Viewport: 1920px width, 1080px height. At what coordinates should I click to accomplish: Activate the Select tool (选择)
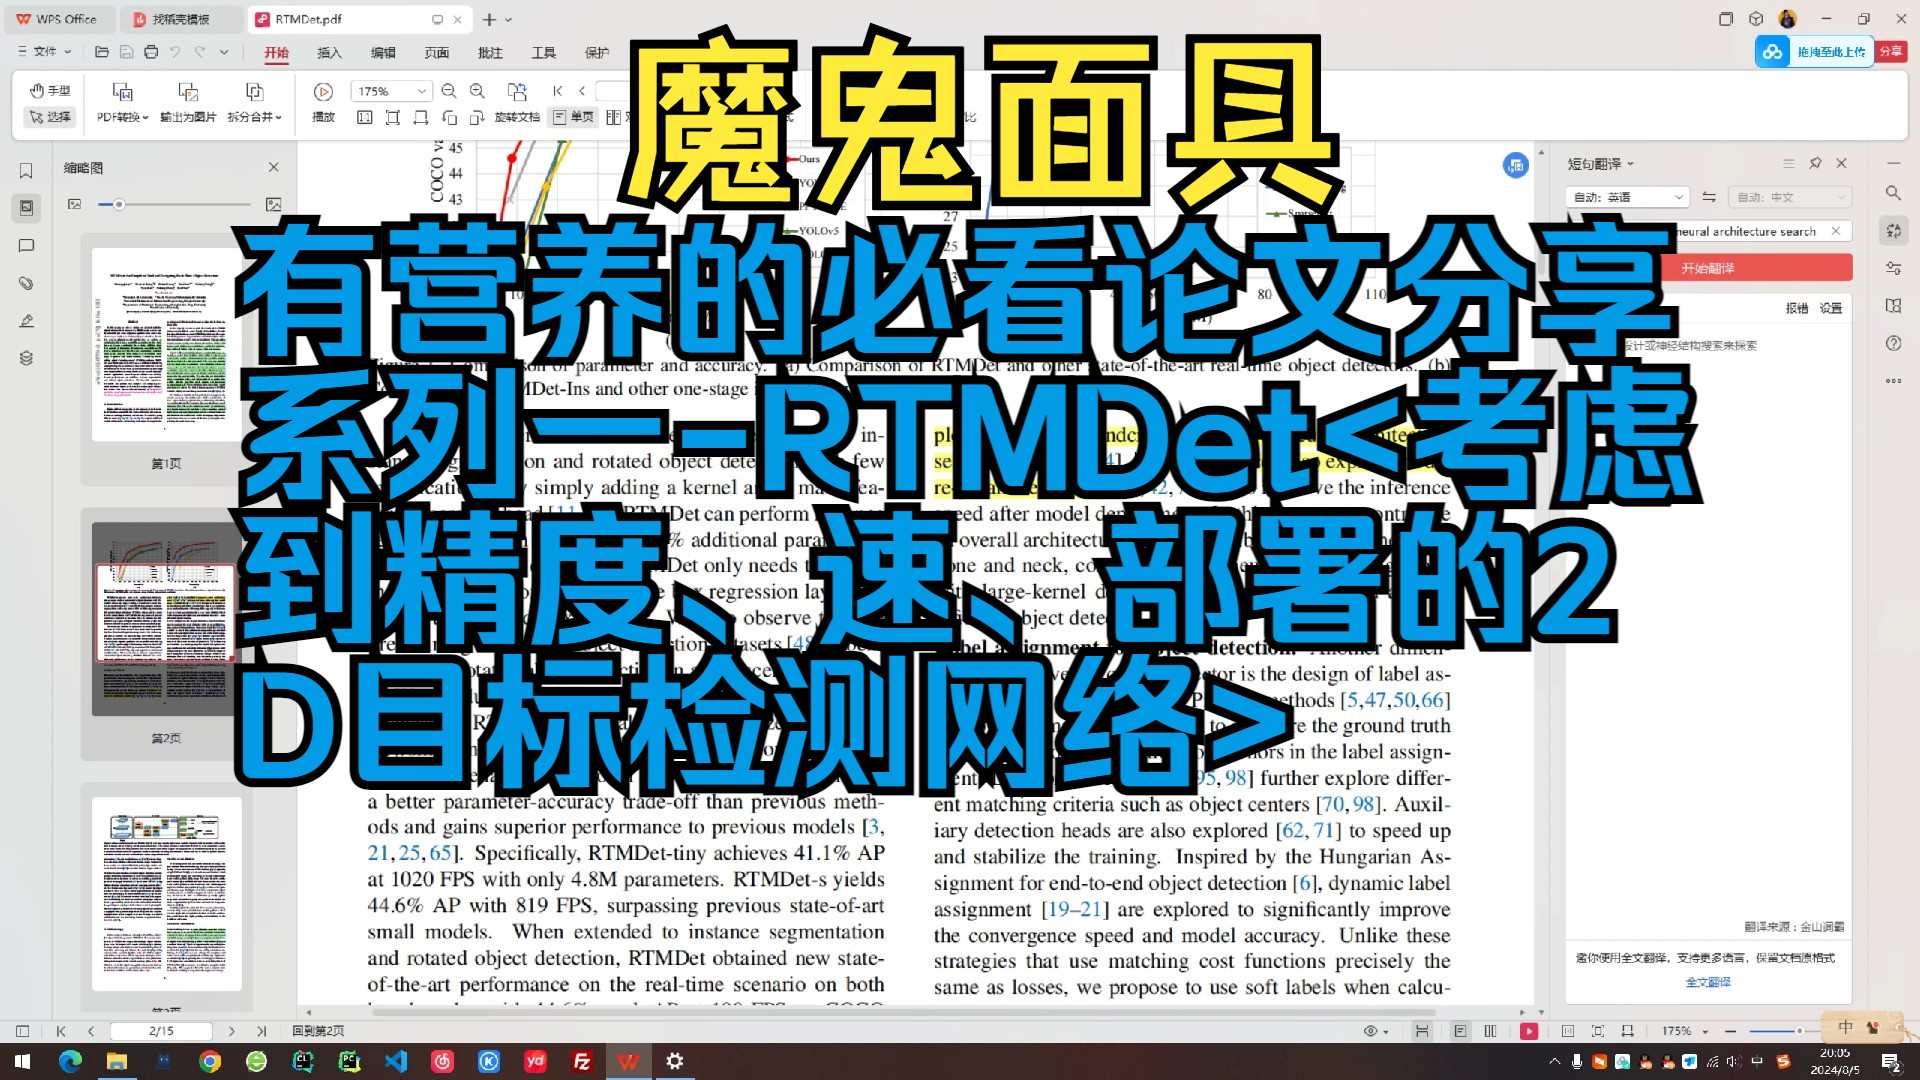click(50, 117)
